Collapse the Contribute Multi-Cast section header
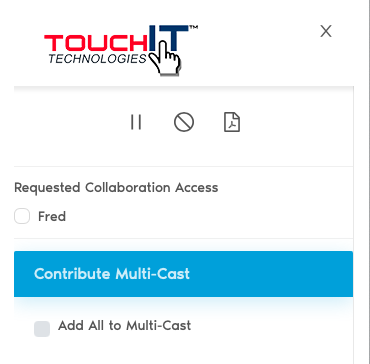Viewport: 370px width, 364px height. (183, 274)
